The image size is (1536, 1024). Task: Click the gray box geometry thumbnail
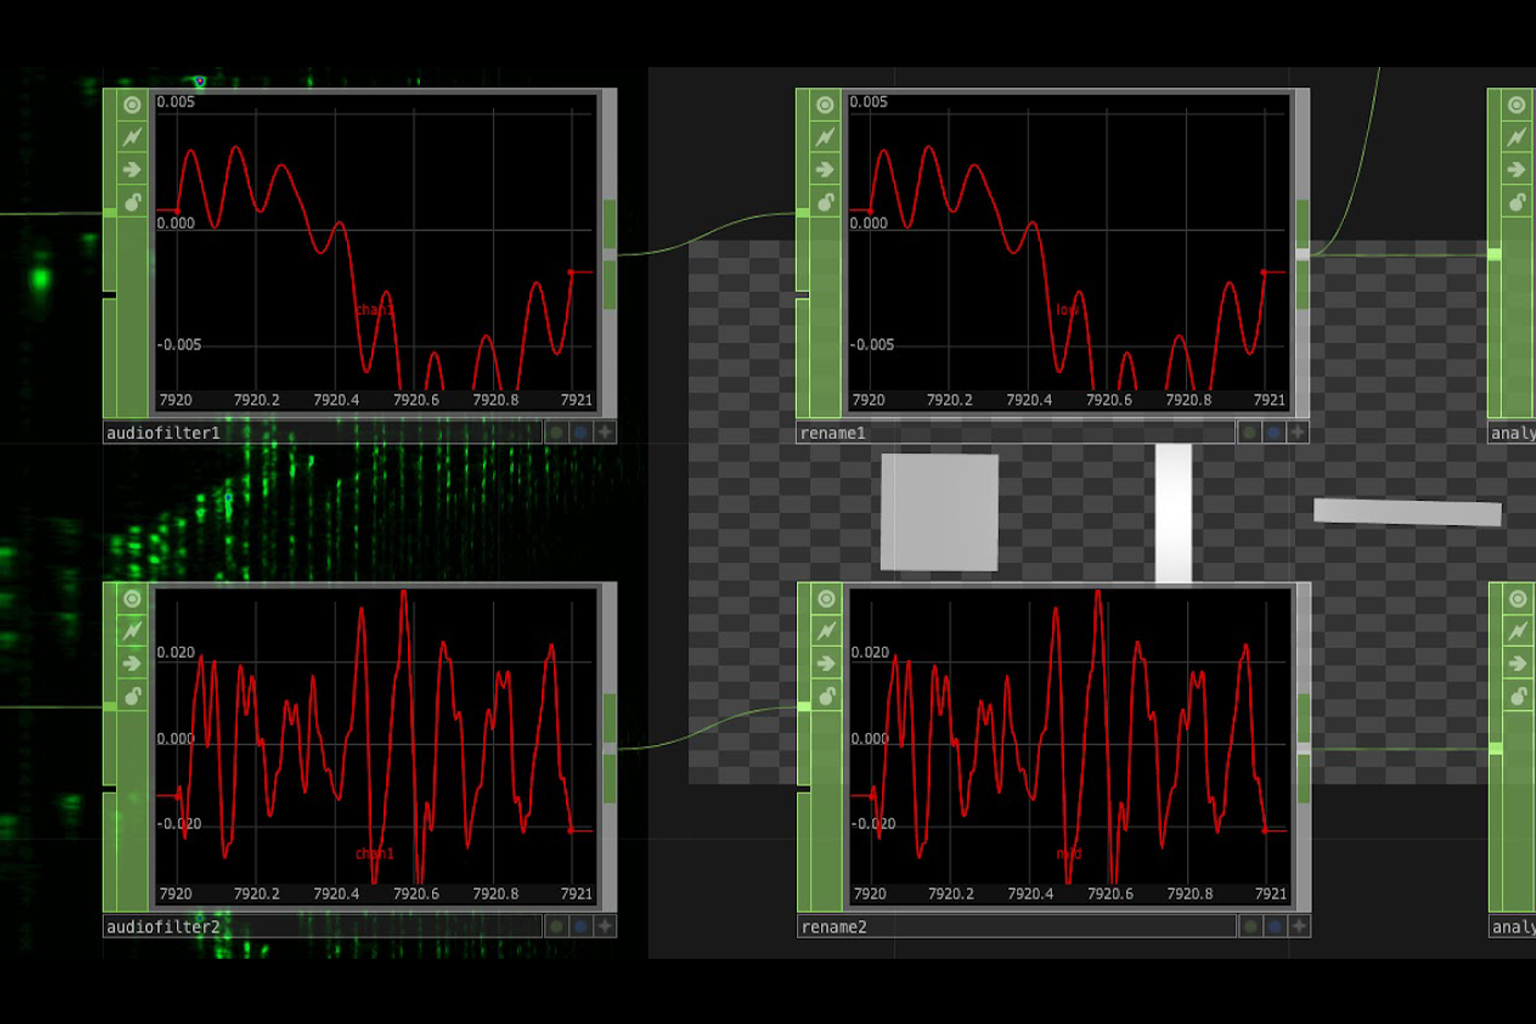(939, 512)
